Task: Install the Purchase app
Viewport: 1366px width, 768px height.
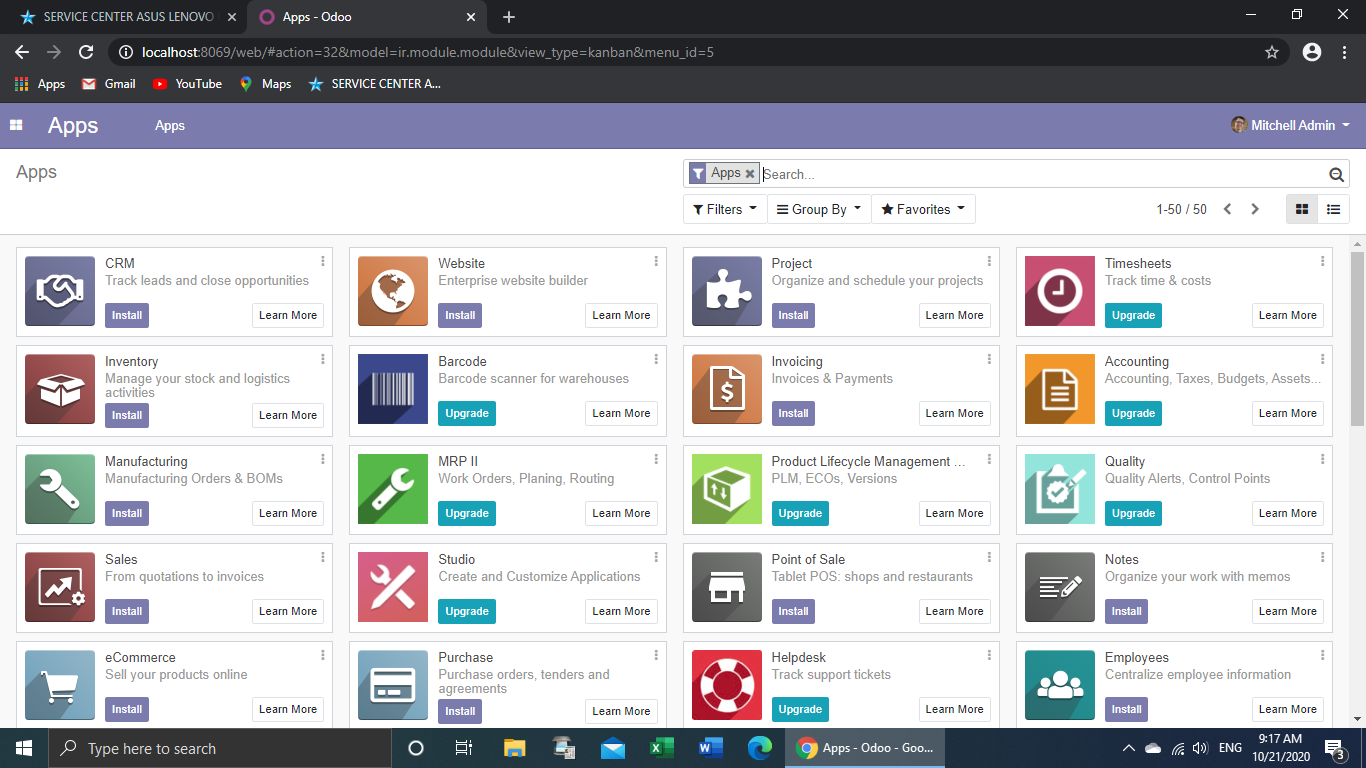Action: point(460,711)
